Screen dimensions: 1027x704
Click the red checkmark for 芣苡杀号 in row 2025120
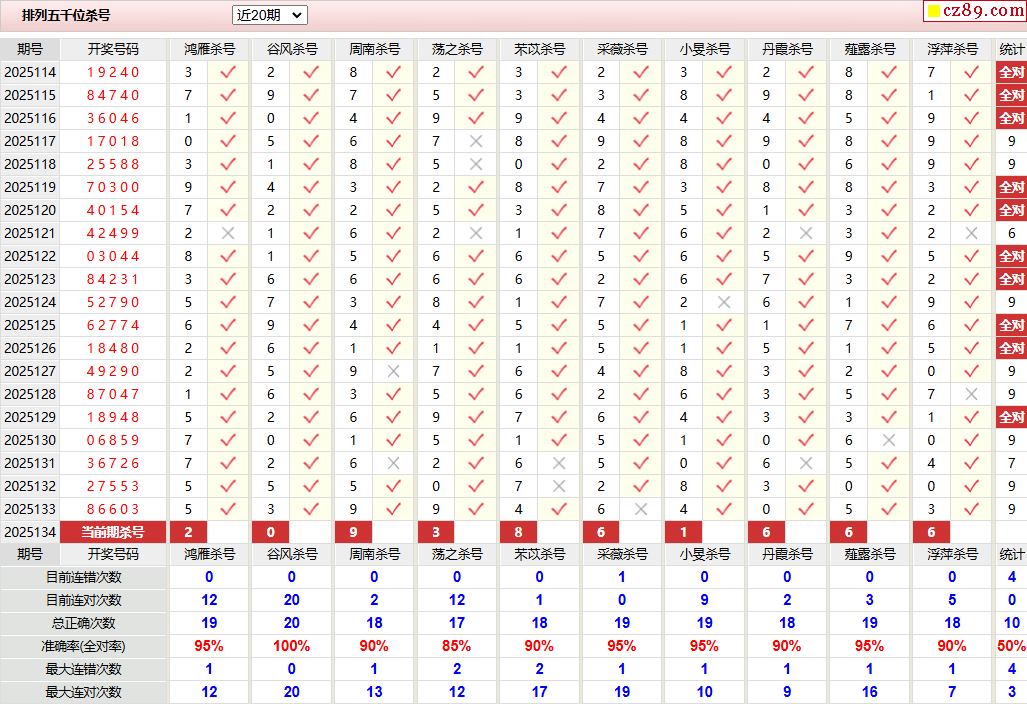[559, 210]
